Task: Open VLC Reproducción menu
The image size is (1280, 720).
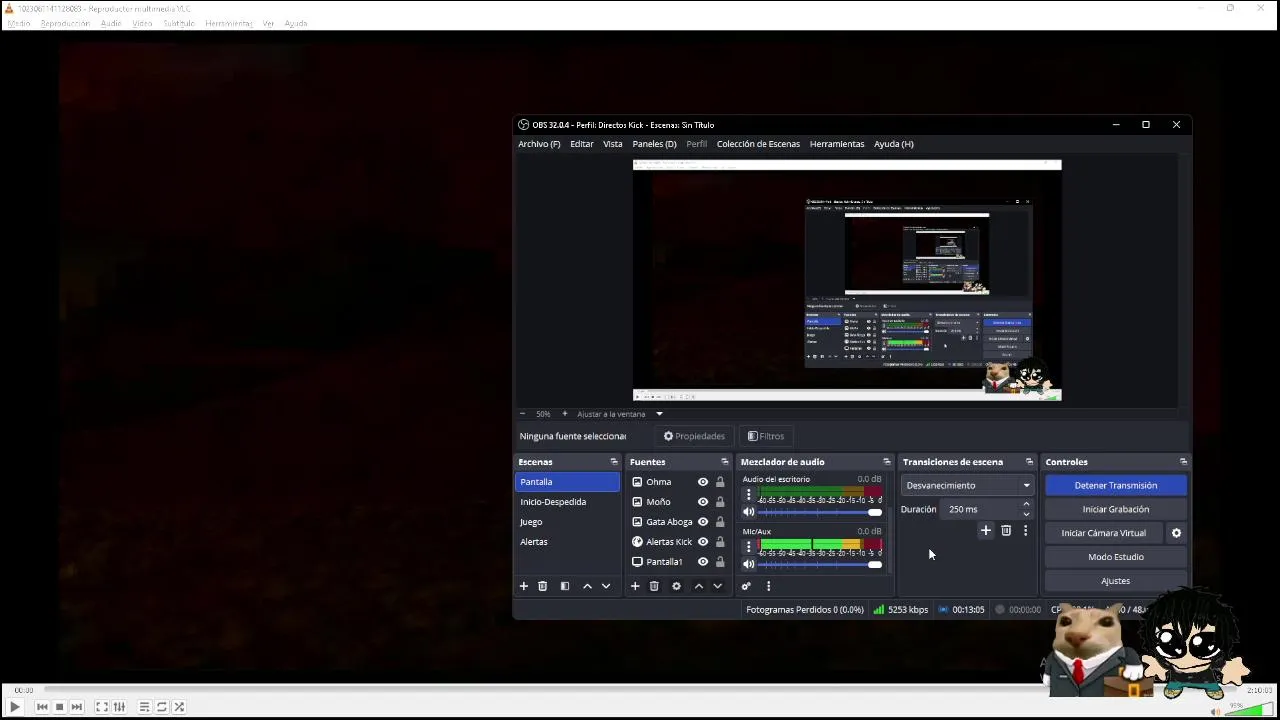Action: click(65, 23)
